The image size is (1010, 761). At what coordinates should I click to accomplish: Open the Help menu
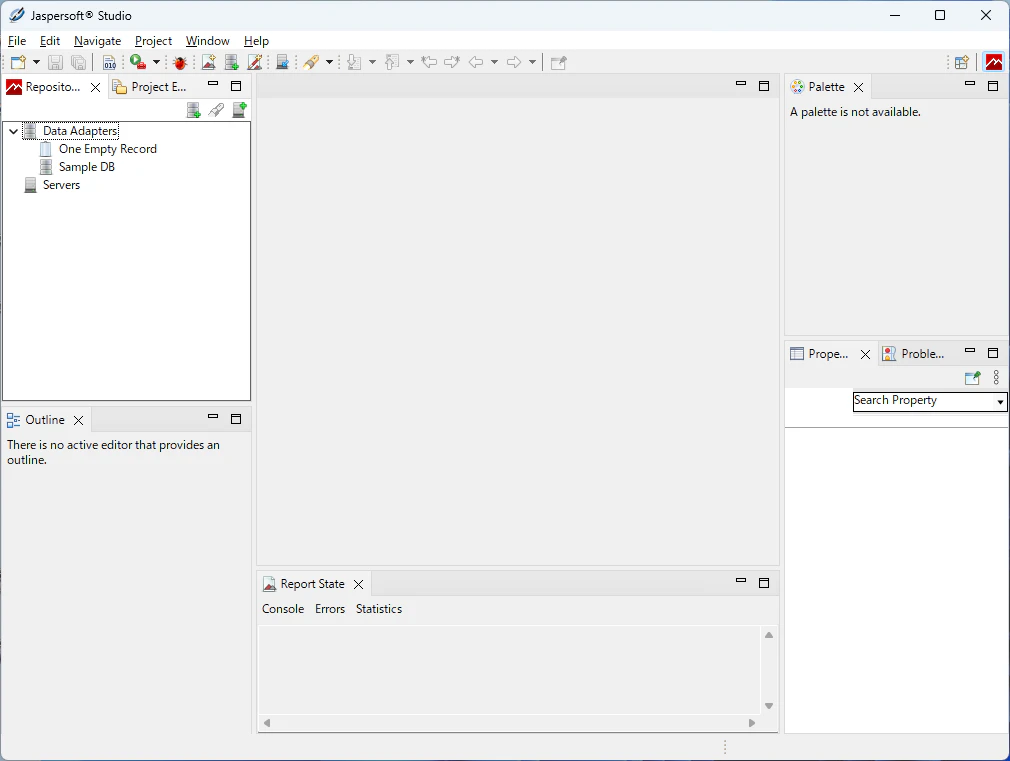tap(256, 41)
